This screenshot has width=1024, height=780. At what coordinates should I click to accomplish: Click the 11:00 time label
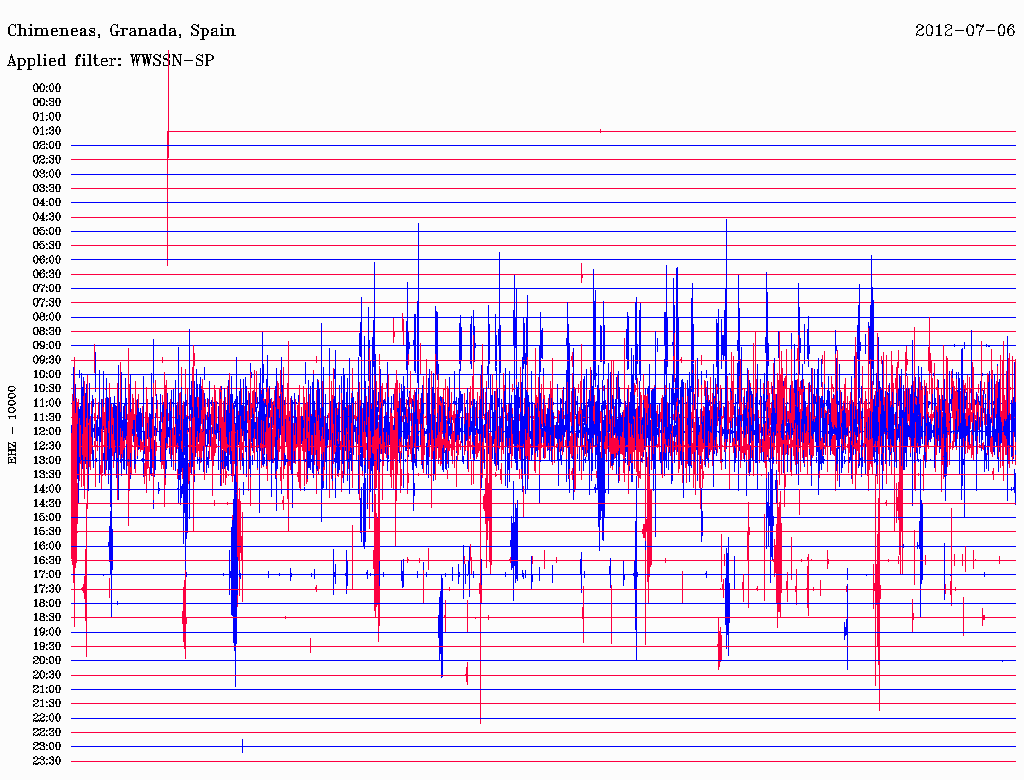(x=47, y=403)
